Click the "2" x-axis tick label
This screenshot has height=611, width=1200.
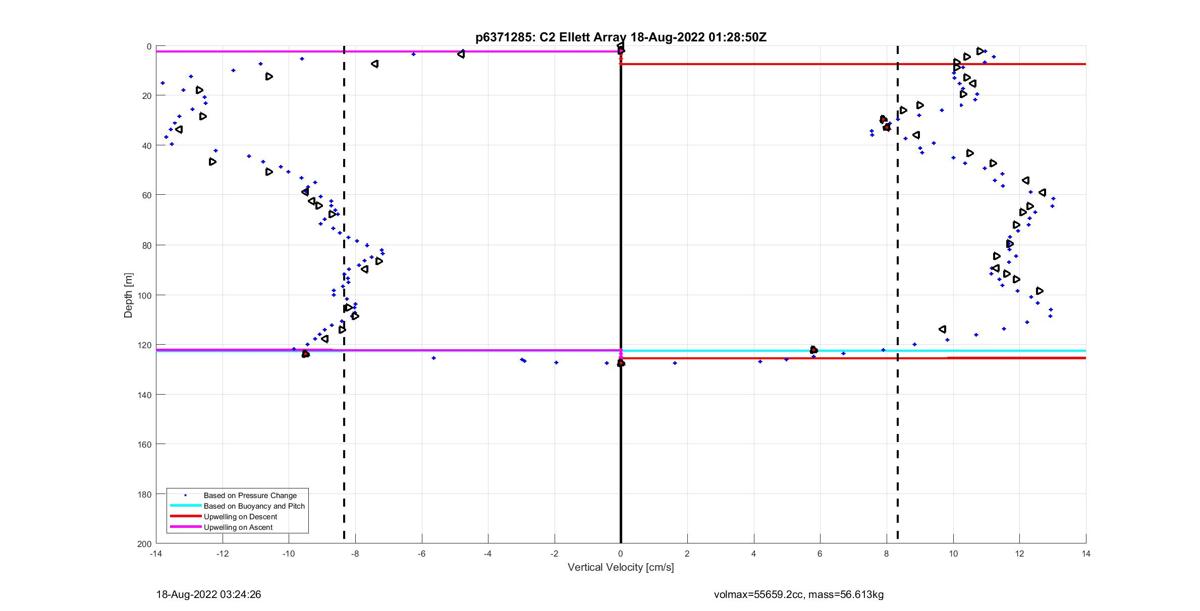pyautogui.click(x=687, y=553)
